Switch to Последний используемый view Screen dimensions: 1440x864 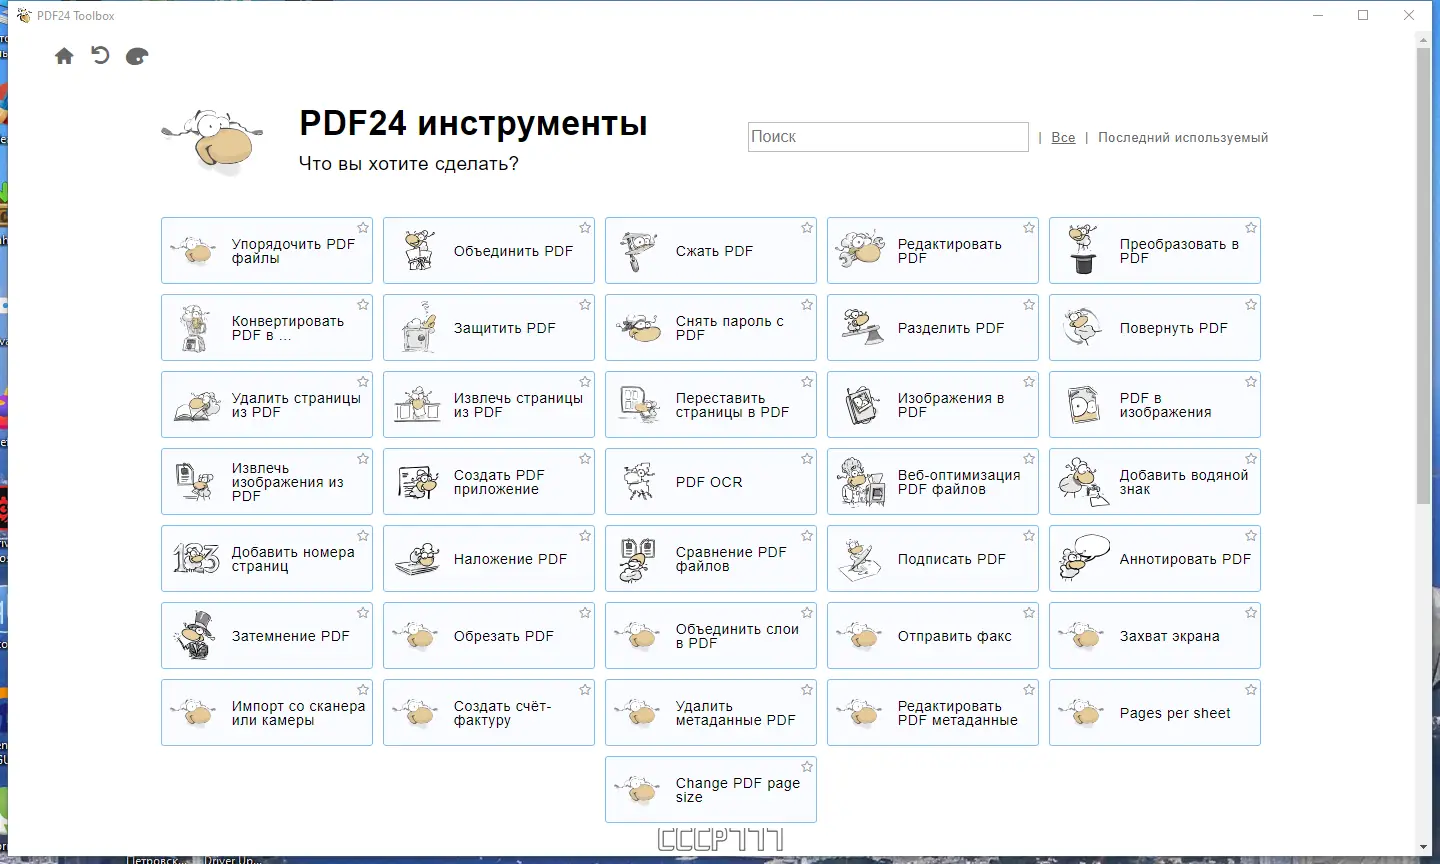tap(1183, 137)
